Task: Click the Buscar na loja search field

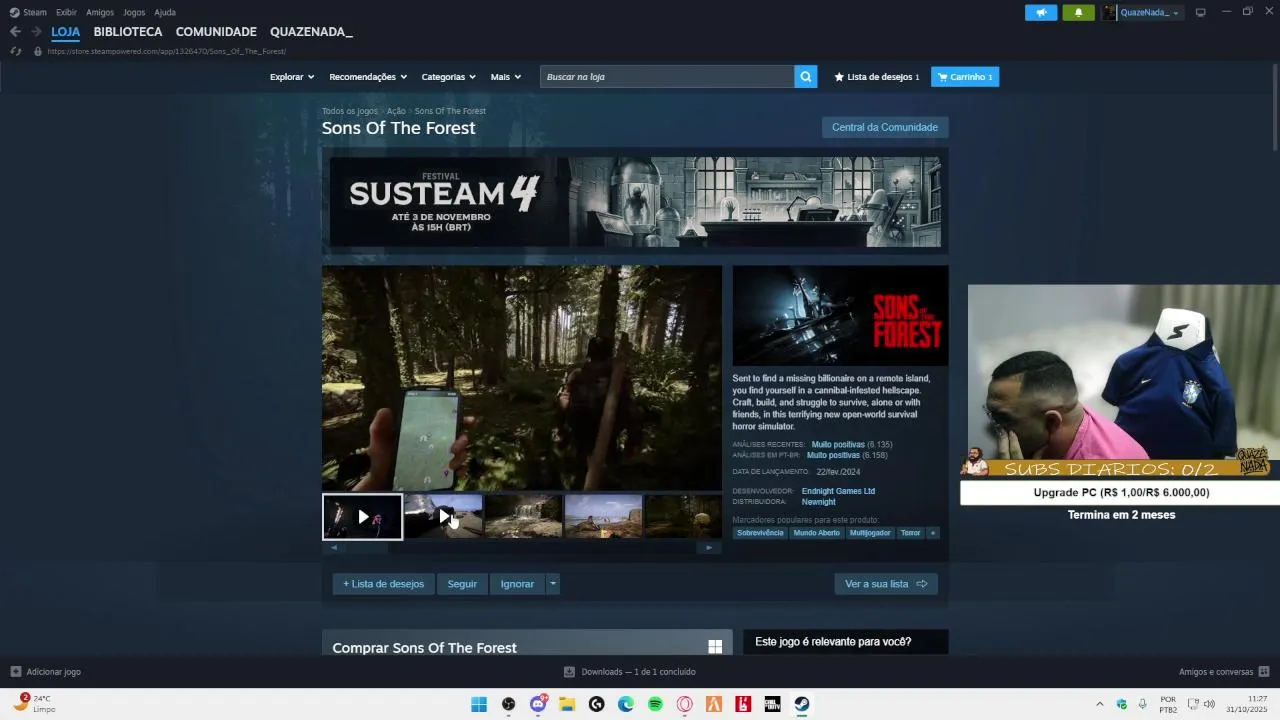Action: pos(667,77)
